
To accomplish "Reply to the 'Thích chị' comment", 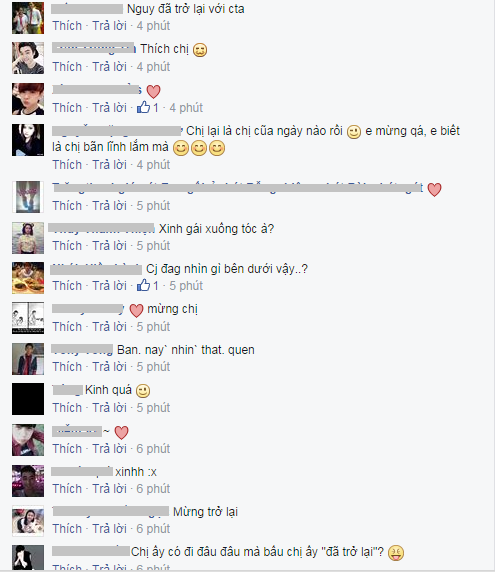I will pos(109,67).
